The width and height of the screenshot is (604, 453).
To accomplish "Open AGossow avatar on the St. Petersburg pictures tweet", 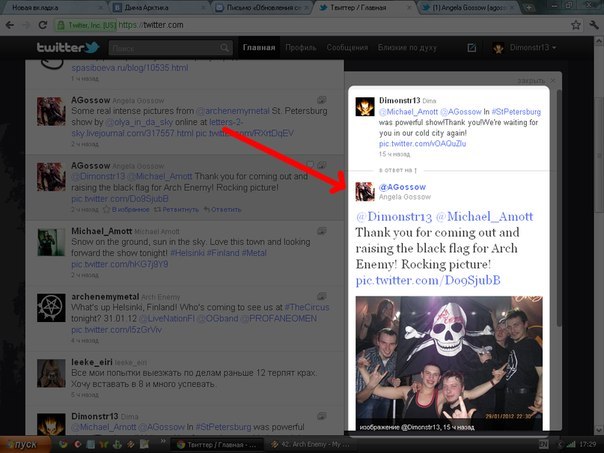I will point(51,111).
